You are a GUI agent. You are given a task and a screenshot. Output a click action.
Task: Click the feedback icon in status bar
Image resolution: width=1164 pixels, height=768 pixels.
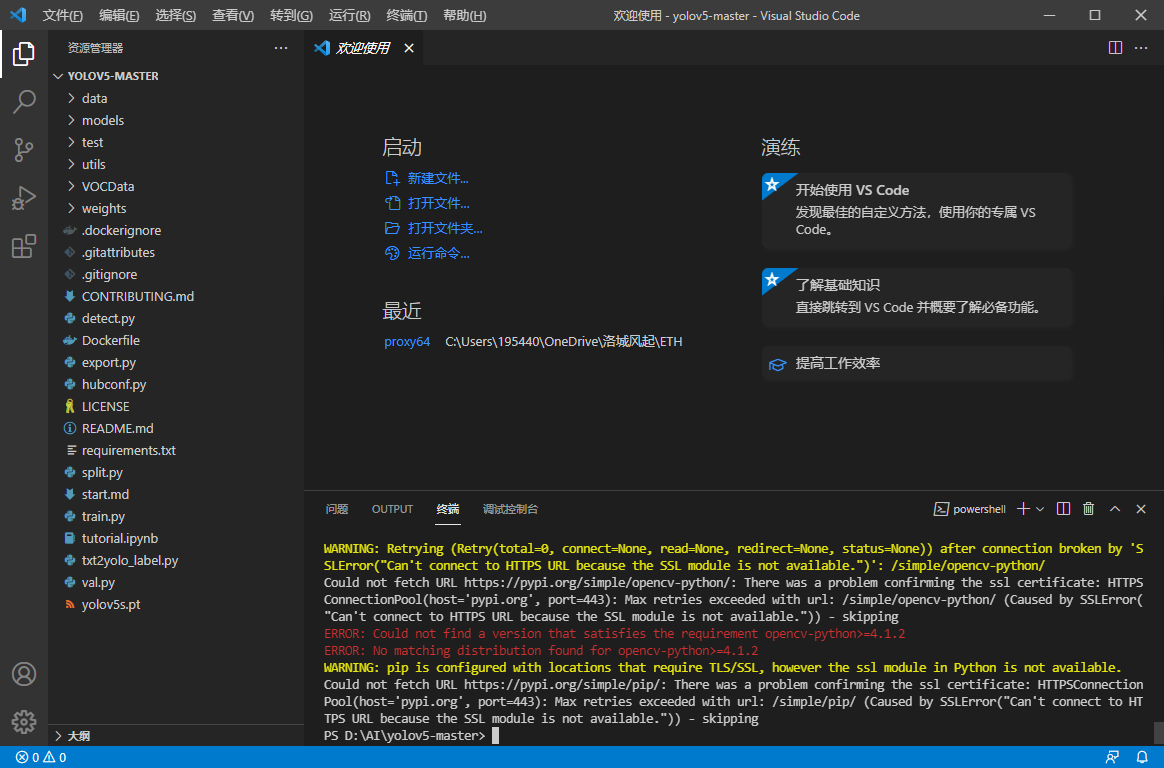pyautogui.click(x=1112, y=758)
